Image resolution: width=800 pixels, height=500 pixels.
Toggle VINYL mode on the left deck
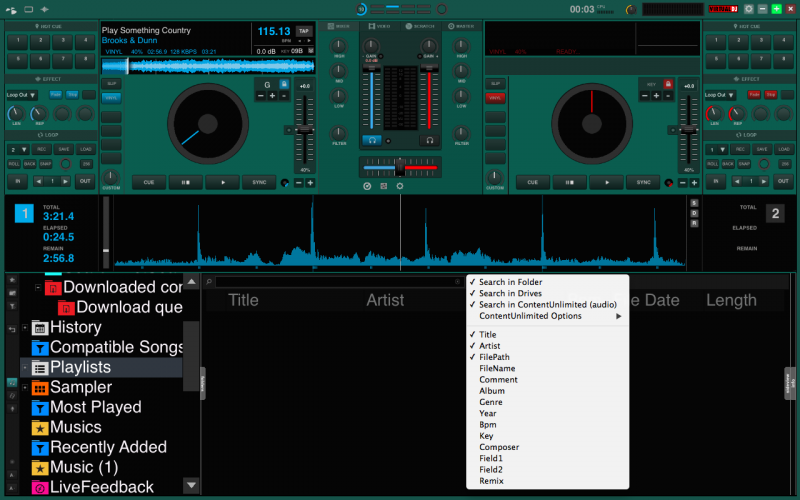click(110, 98)
